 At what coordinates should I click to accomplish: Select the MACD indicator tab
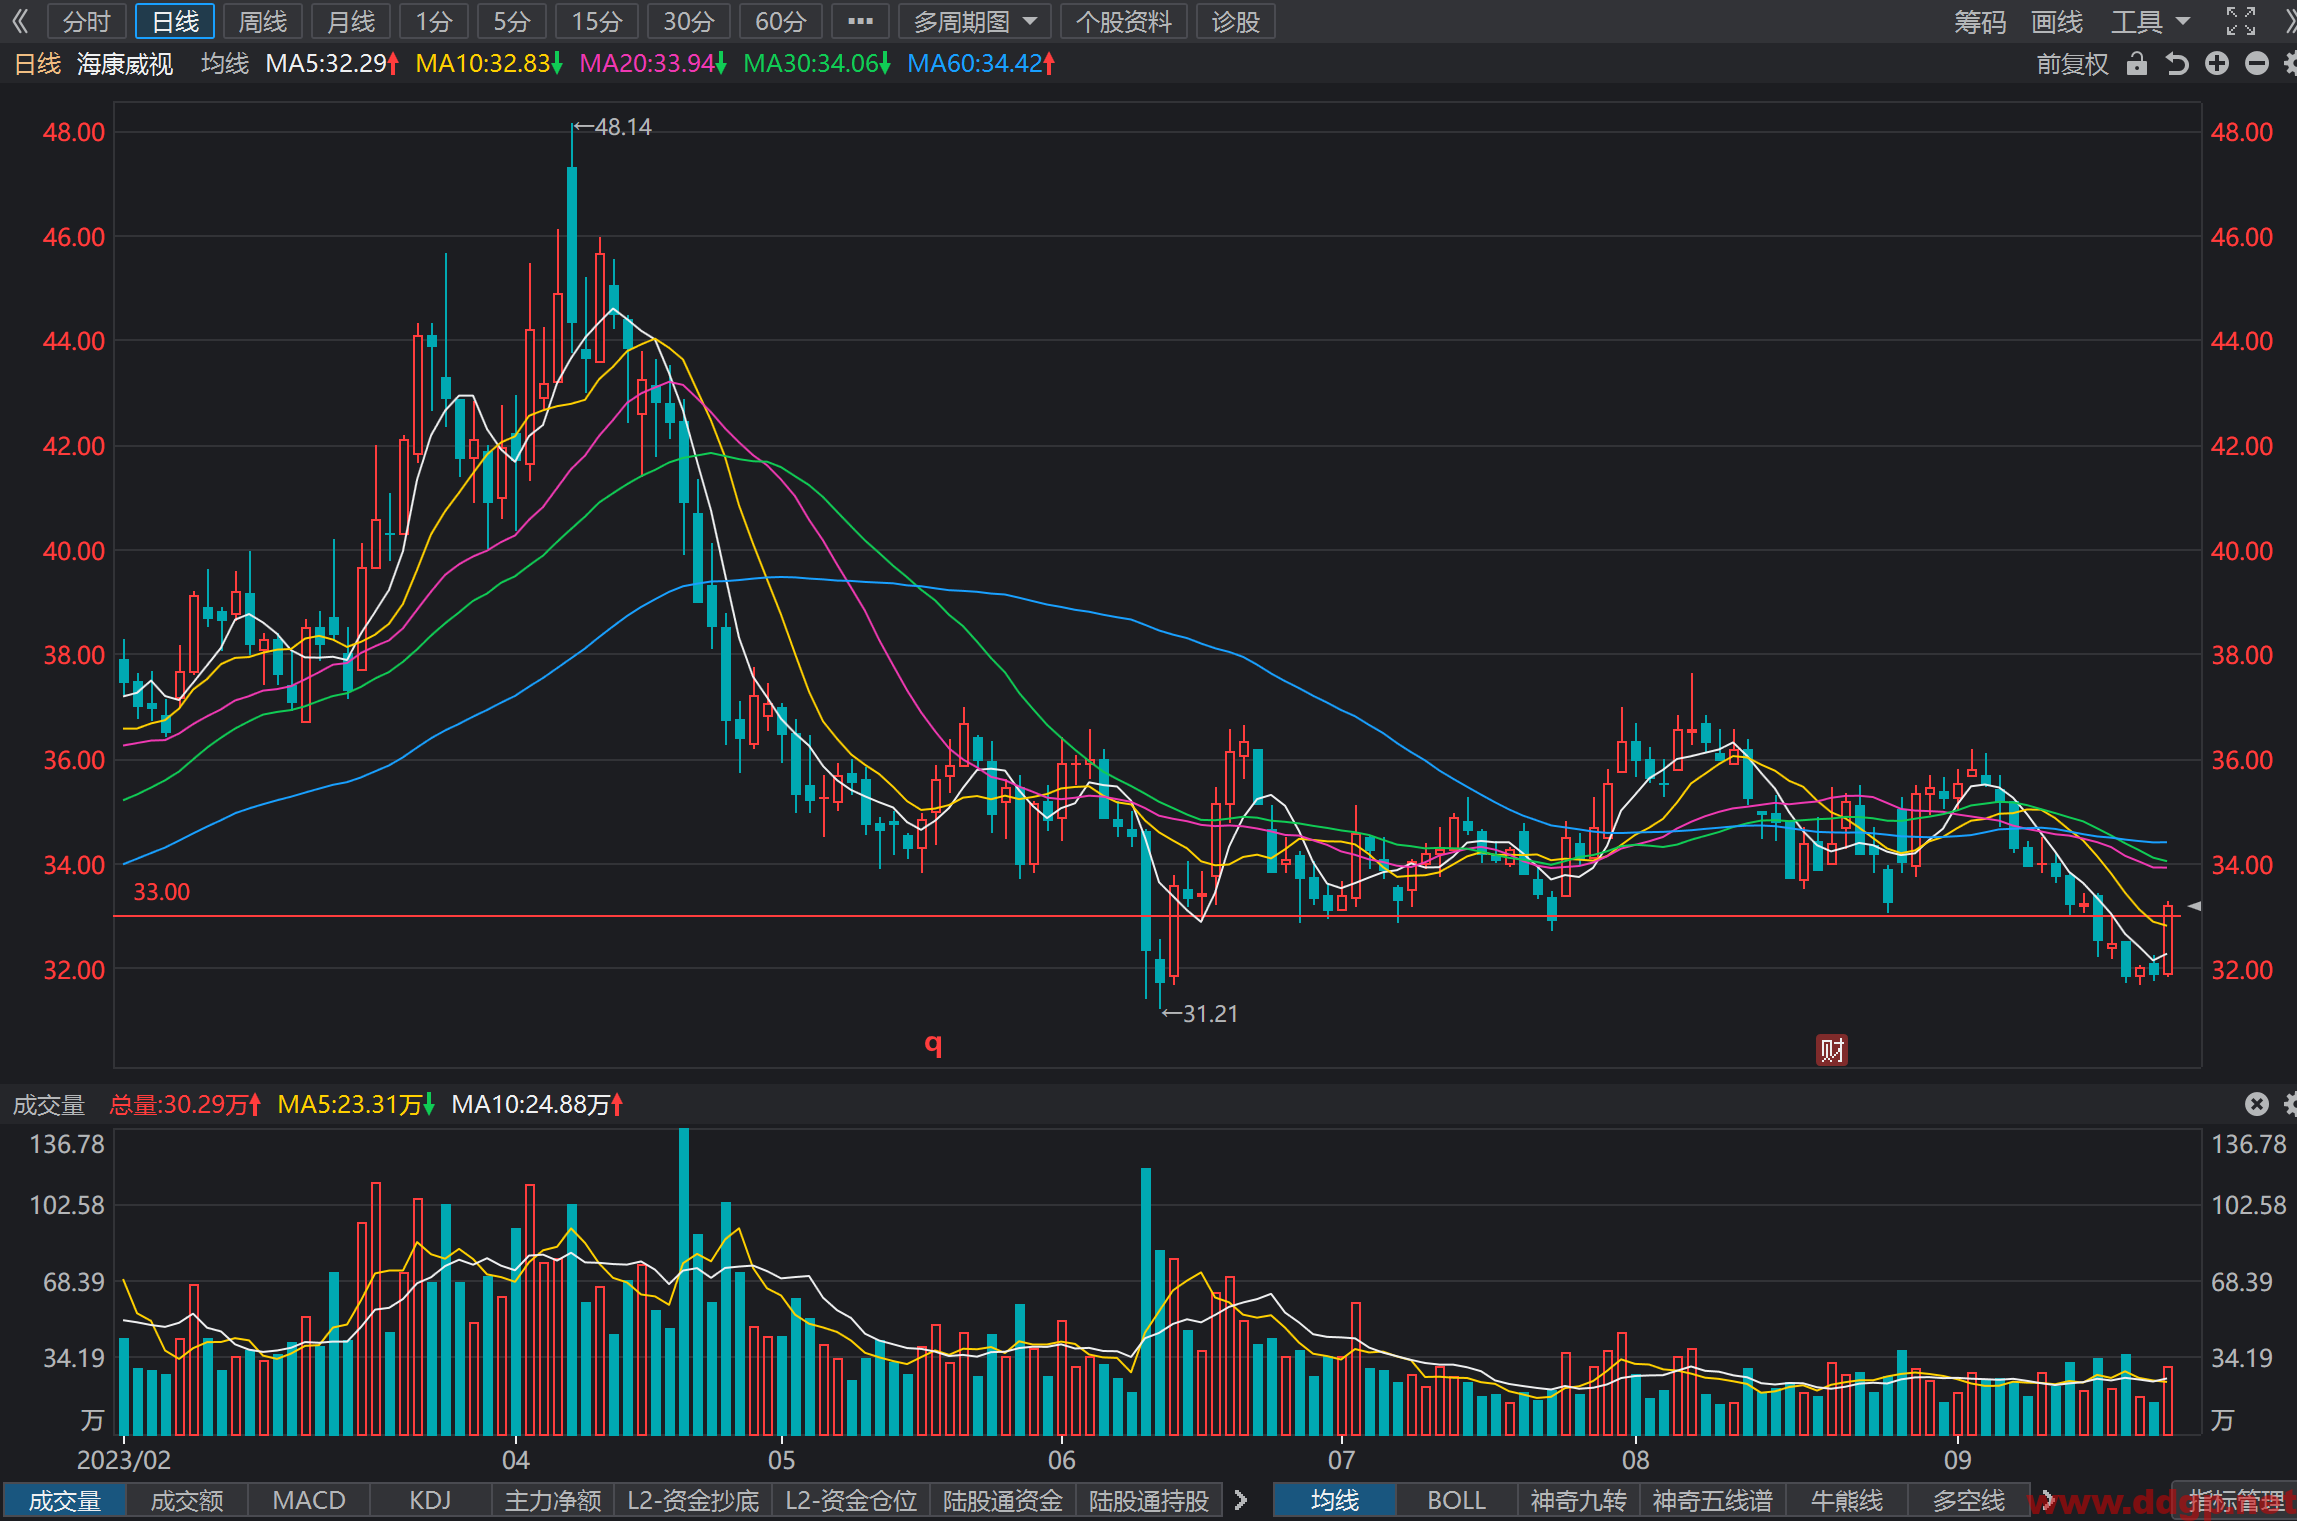(309, 1500)
